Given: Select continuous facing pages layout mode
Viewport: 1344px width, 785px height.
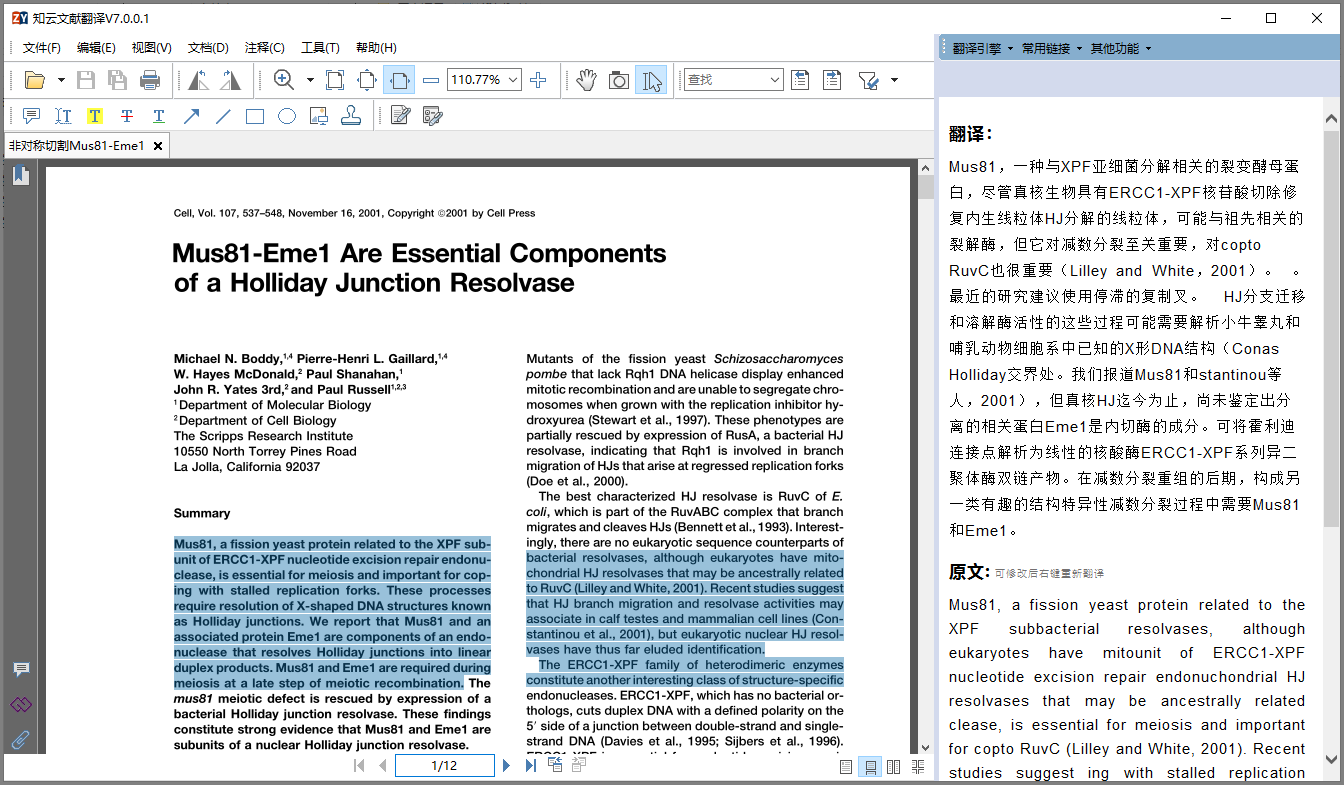Looking at the screenshot, I should coord(918,767).
